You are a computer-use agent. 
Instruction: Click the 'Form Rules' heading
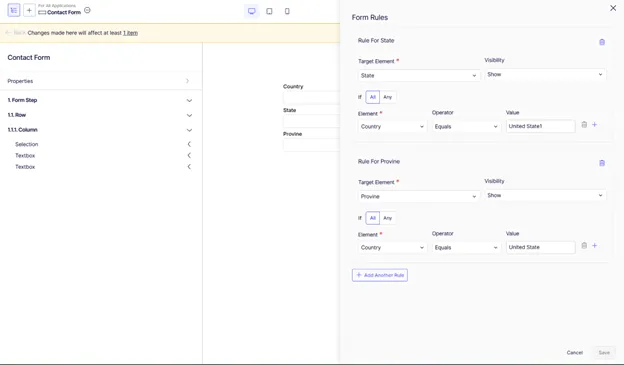(370, 18)
